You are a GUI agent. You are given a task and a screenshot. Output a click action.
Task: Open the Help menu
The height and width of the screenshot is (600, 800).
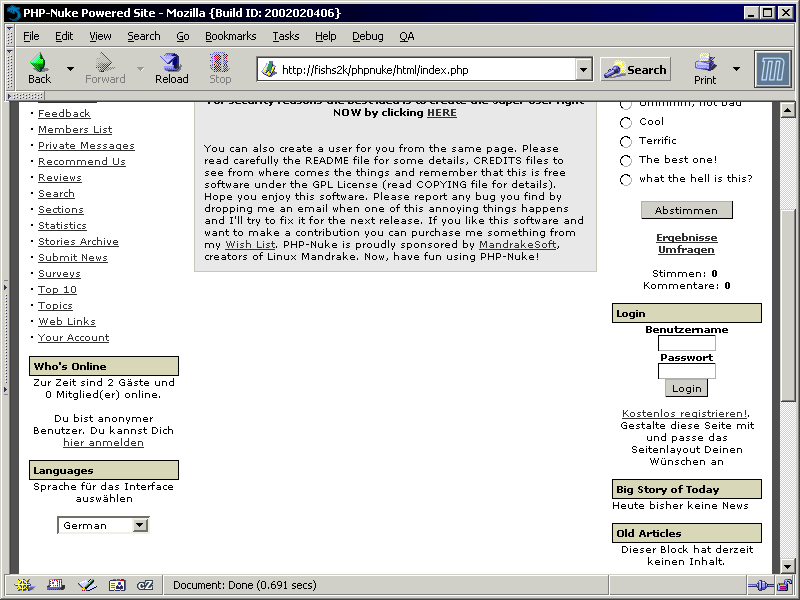326,36
